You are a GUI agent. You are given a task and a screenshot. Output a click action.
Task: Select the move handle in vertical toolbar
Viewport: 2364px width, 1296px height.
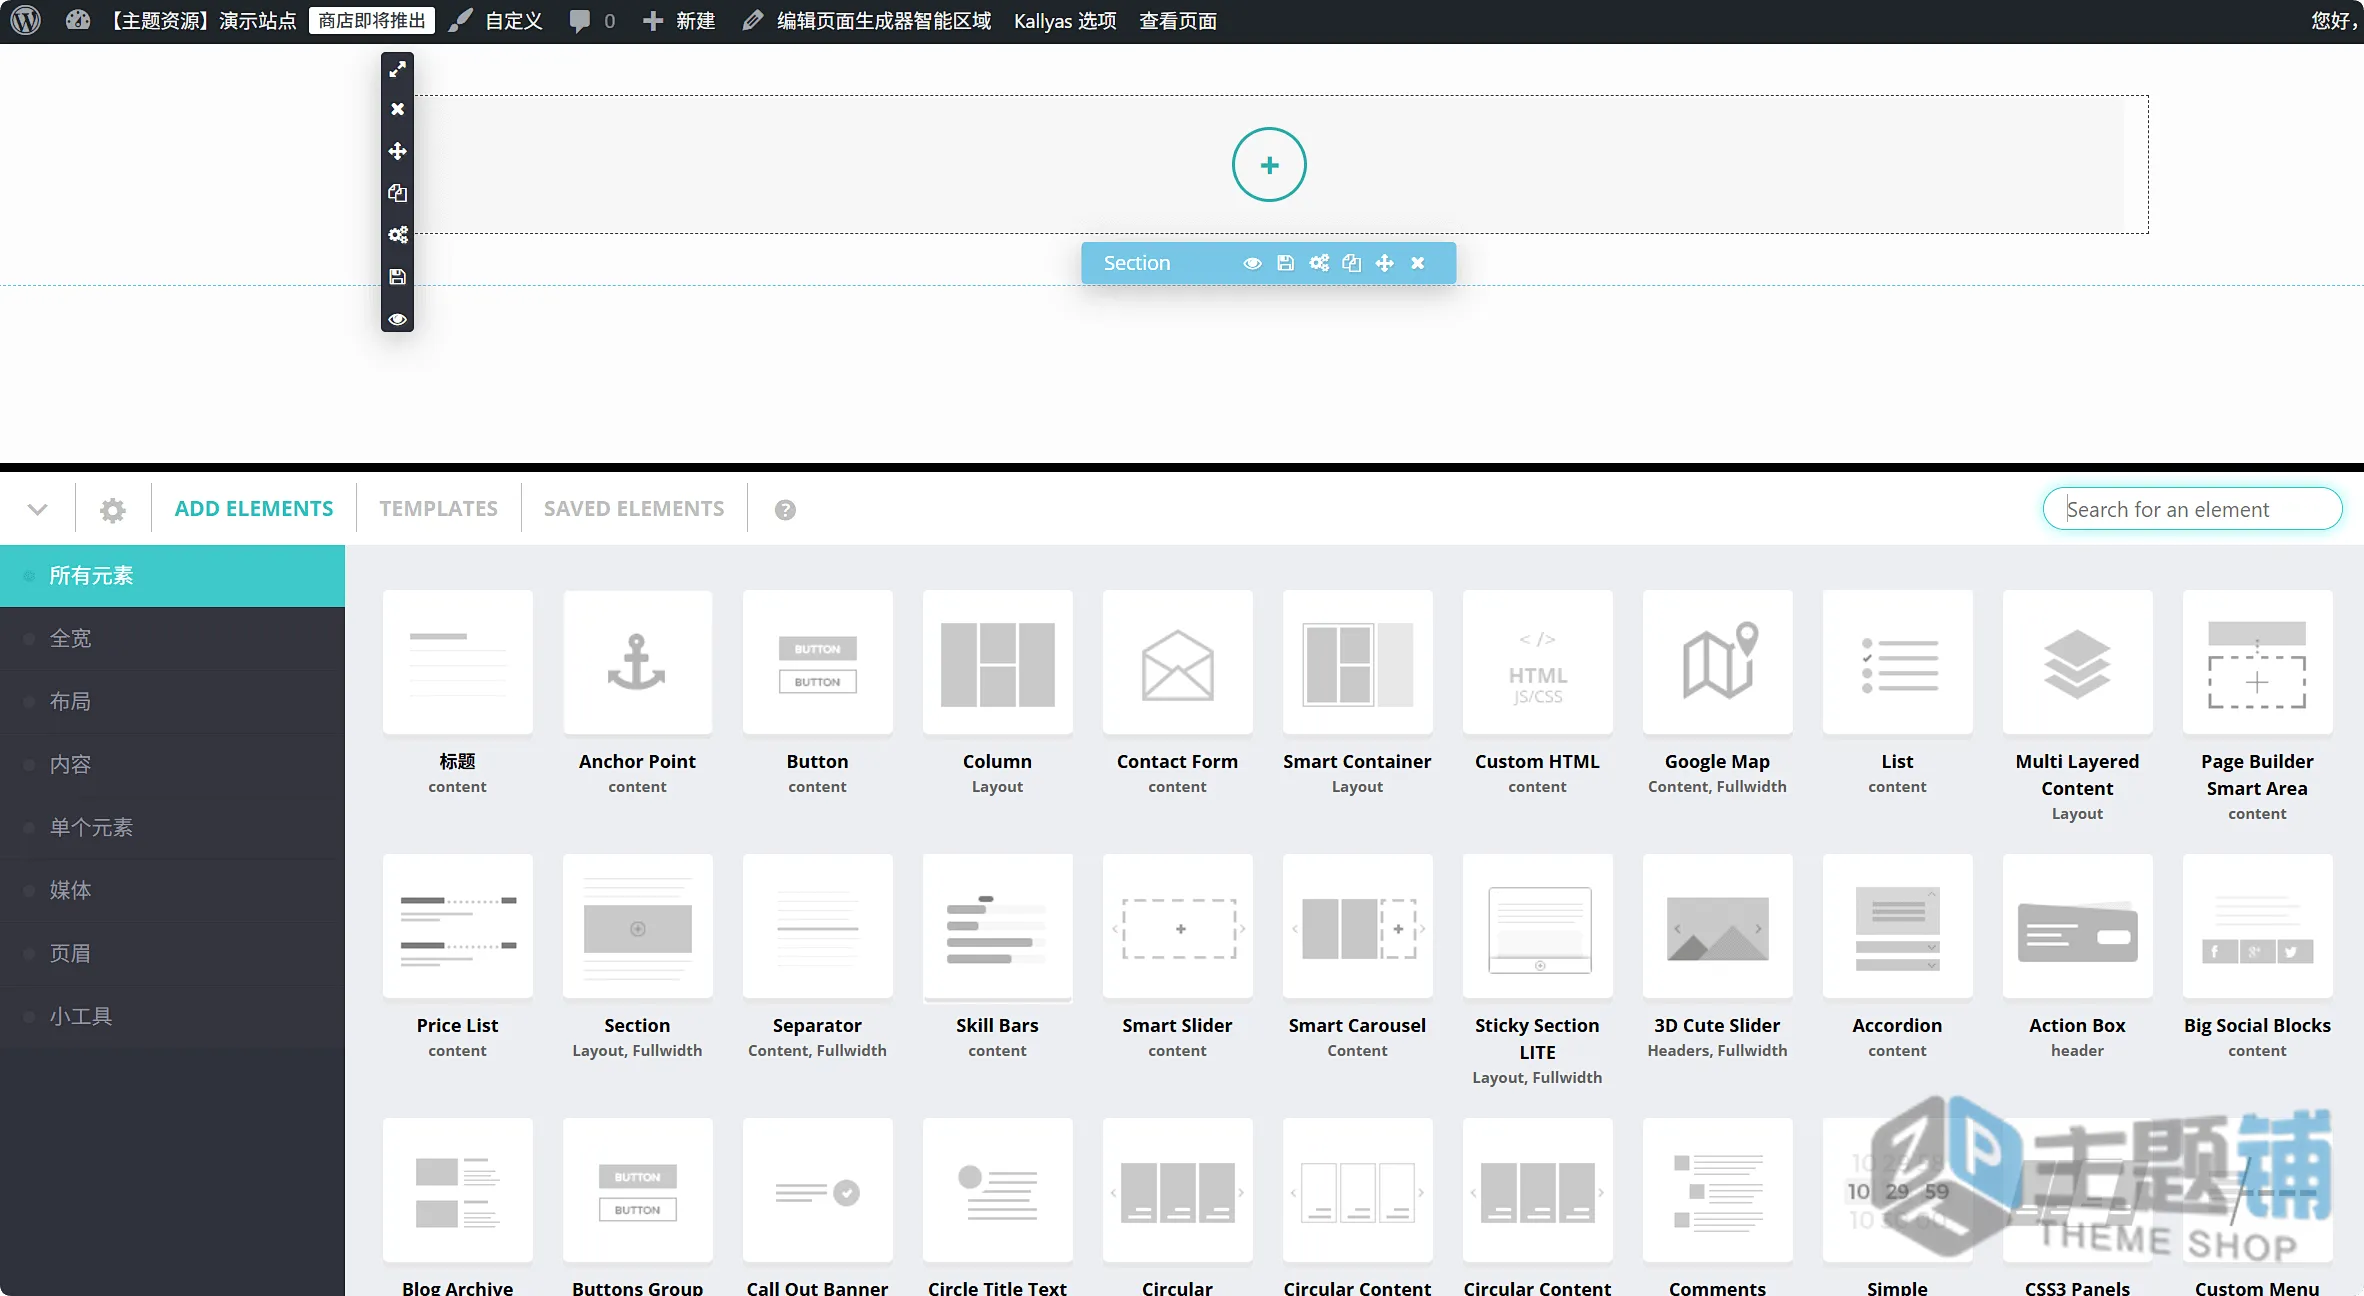click(397, 151)
